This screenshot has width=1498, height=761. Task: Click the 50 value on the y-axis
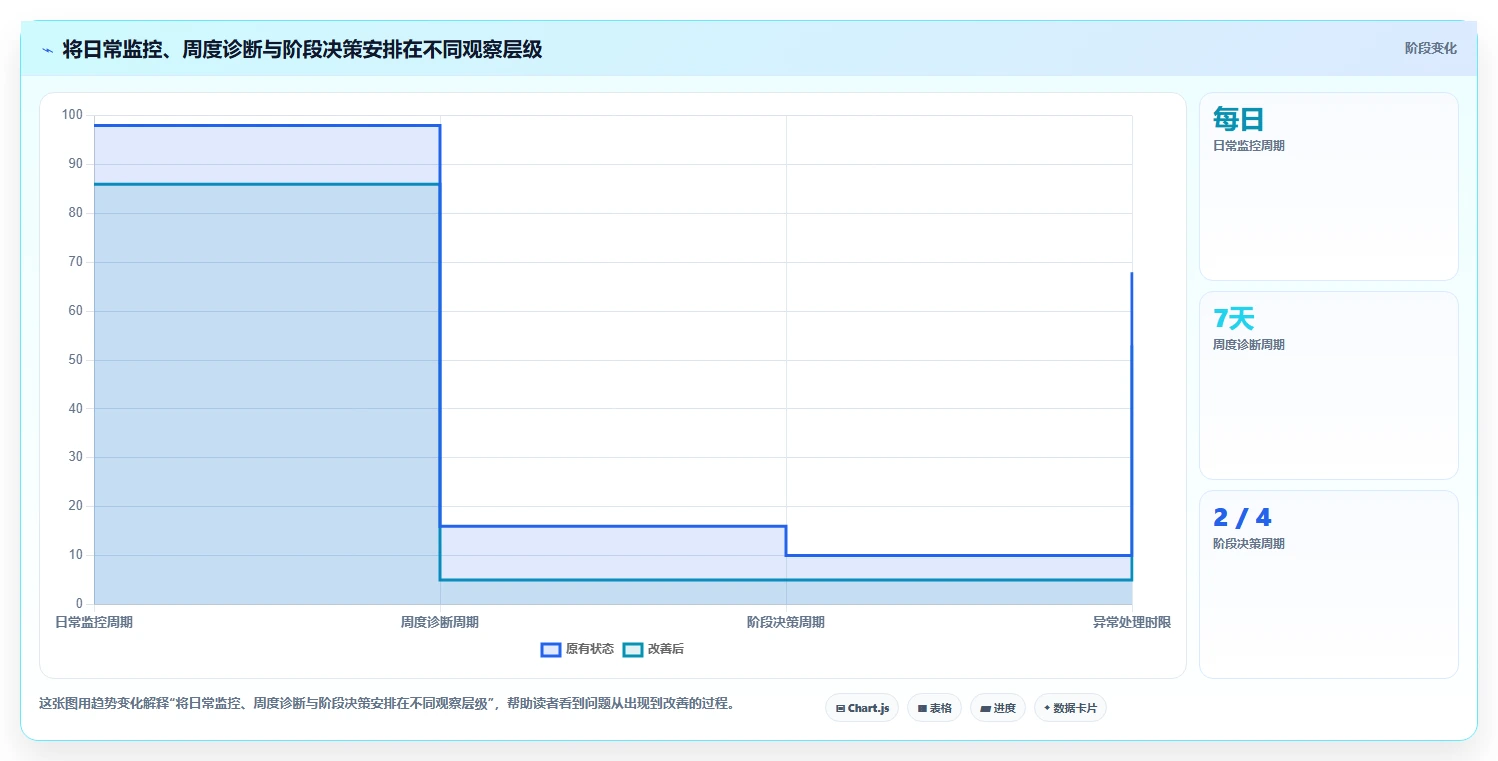[76, 360]
